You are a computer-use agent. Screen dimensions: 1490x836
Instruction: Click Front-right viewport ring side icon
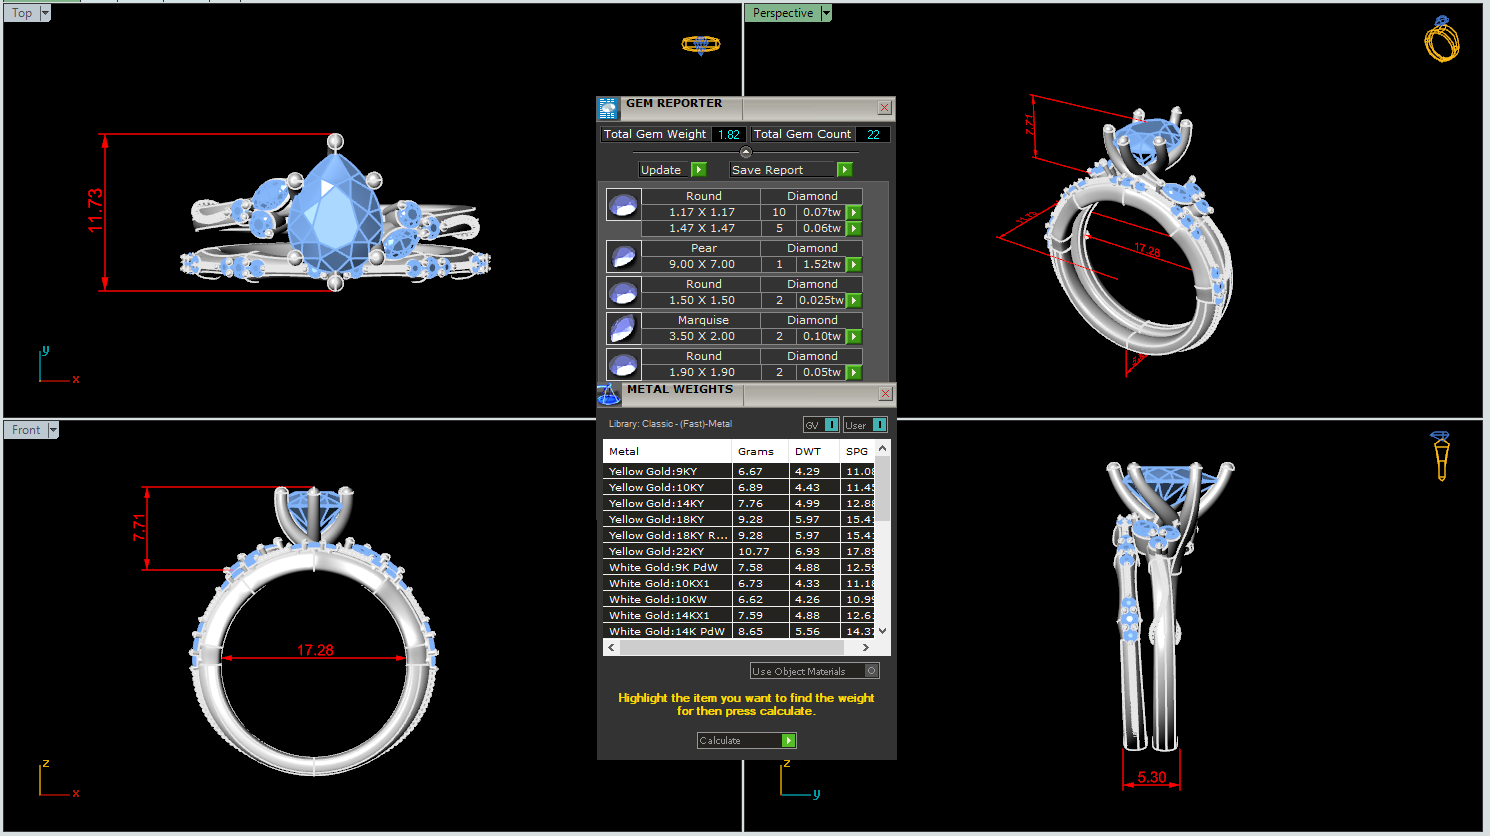pos(1441,456)
